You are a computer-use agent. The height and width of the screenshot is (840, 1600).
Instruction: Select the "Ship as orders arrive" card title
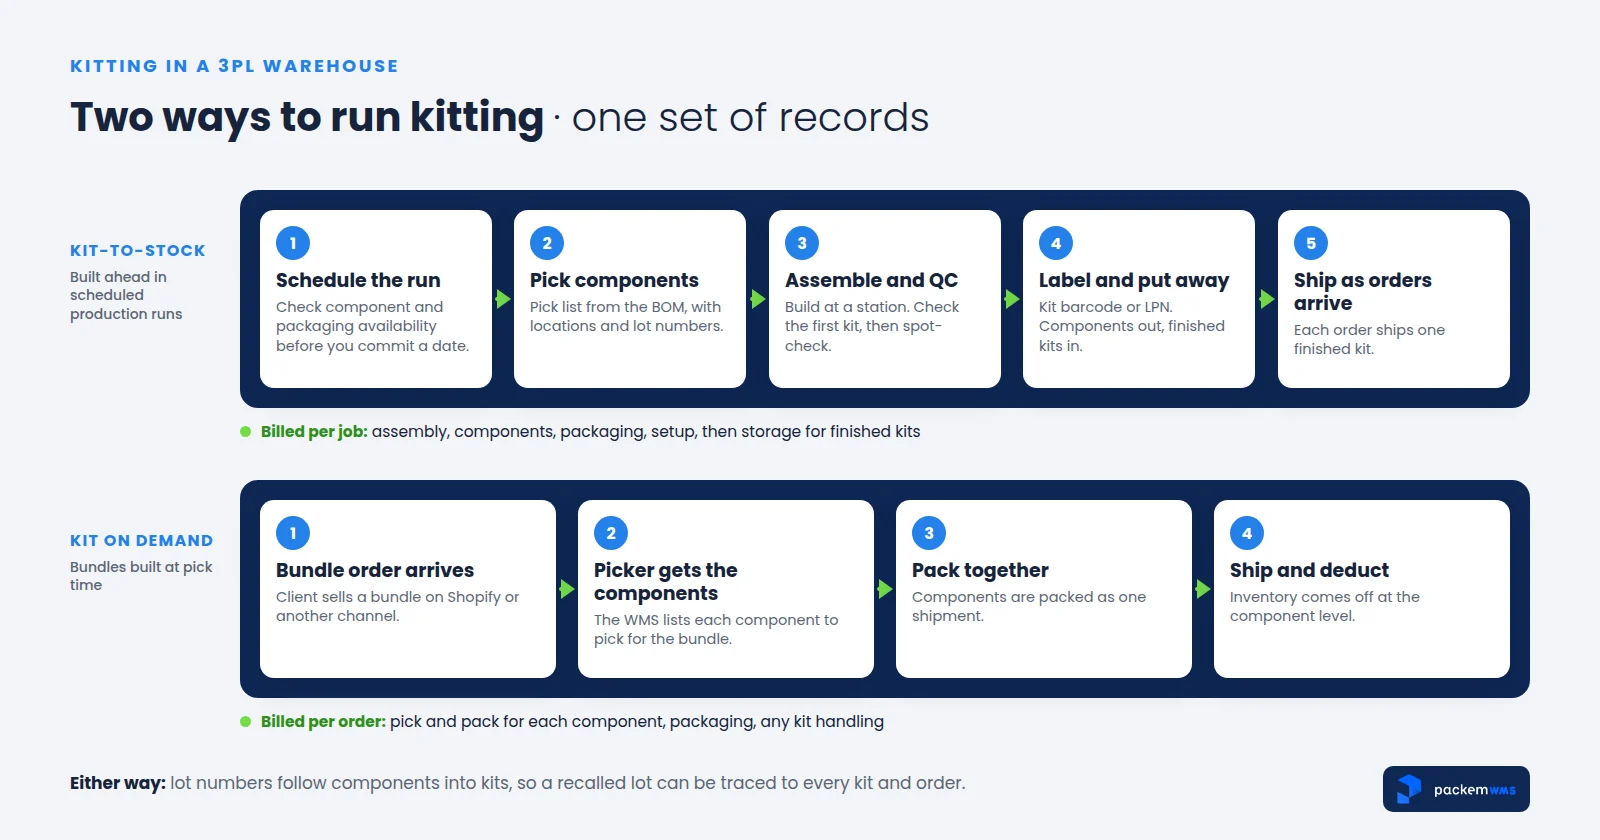pyautogui.click(x=1363, y=291)
